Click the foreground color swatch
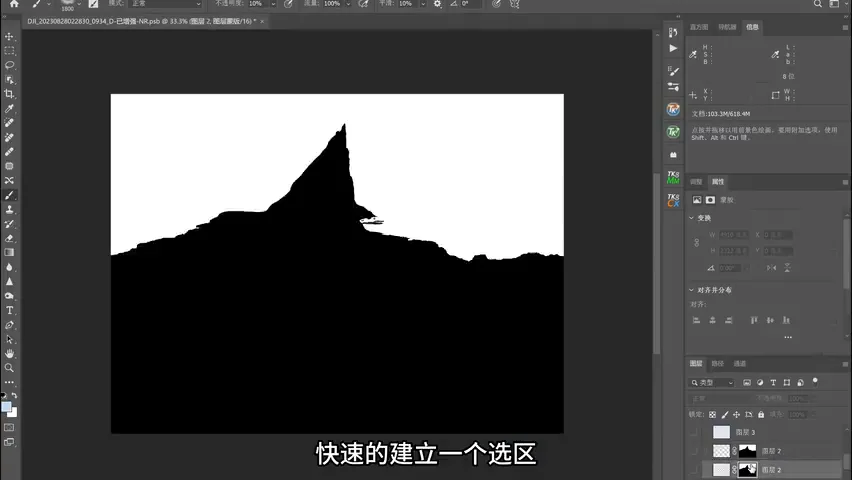 tap(6, 407)
